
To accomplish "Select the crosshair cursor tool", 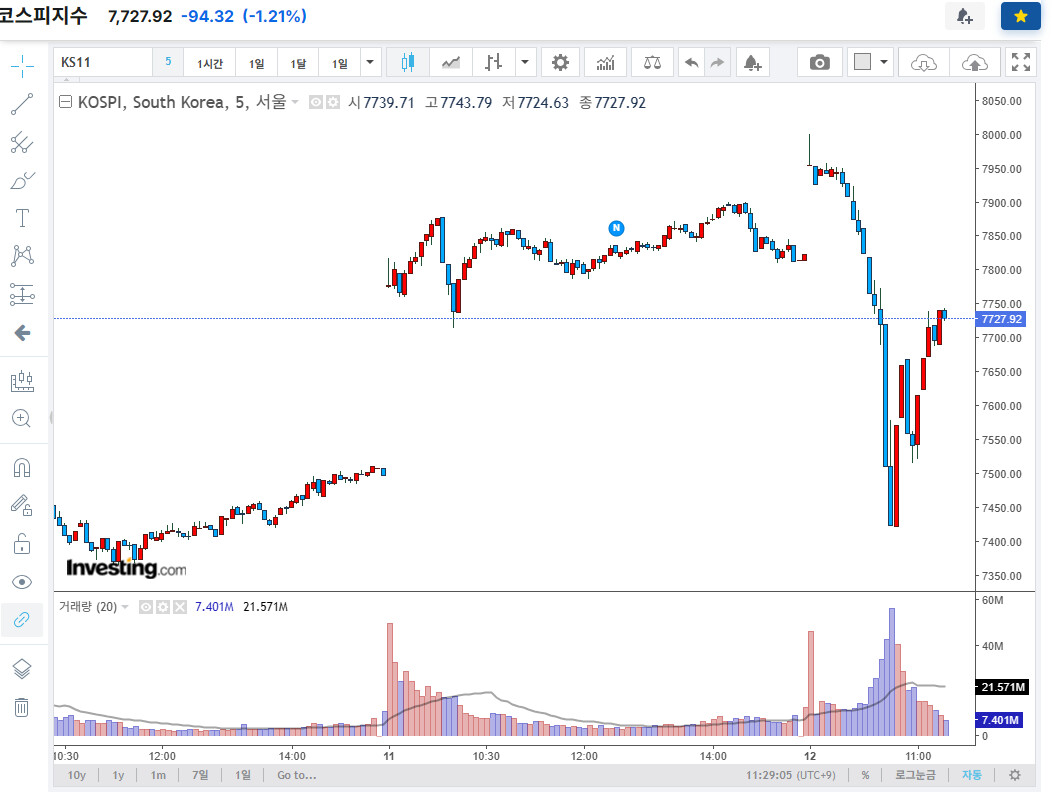I will point(22,66).
